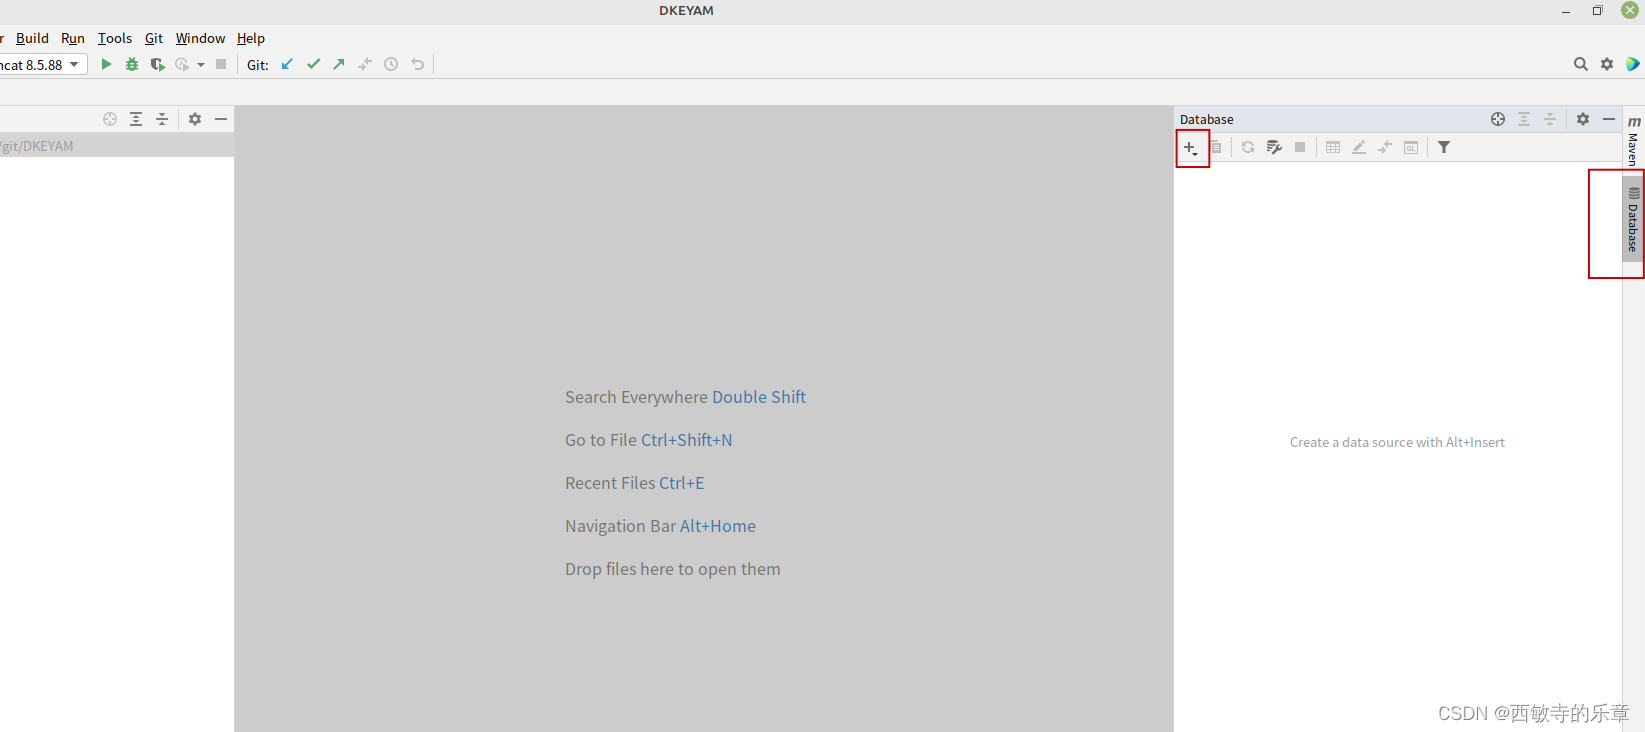Open the Window menu

(200, 38)
